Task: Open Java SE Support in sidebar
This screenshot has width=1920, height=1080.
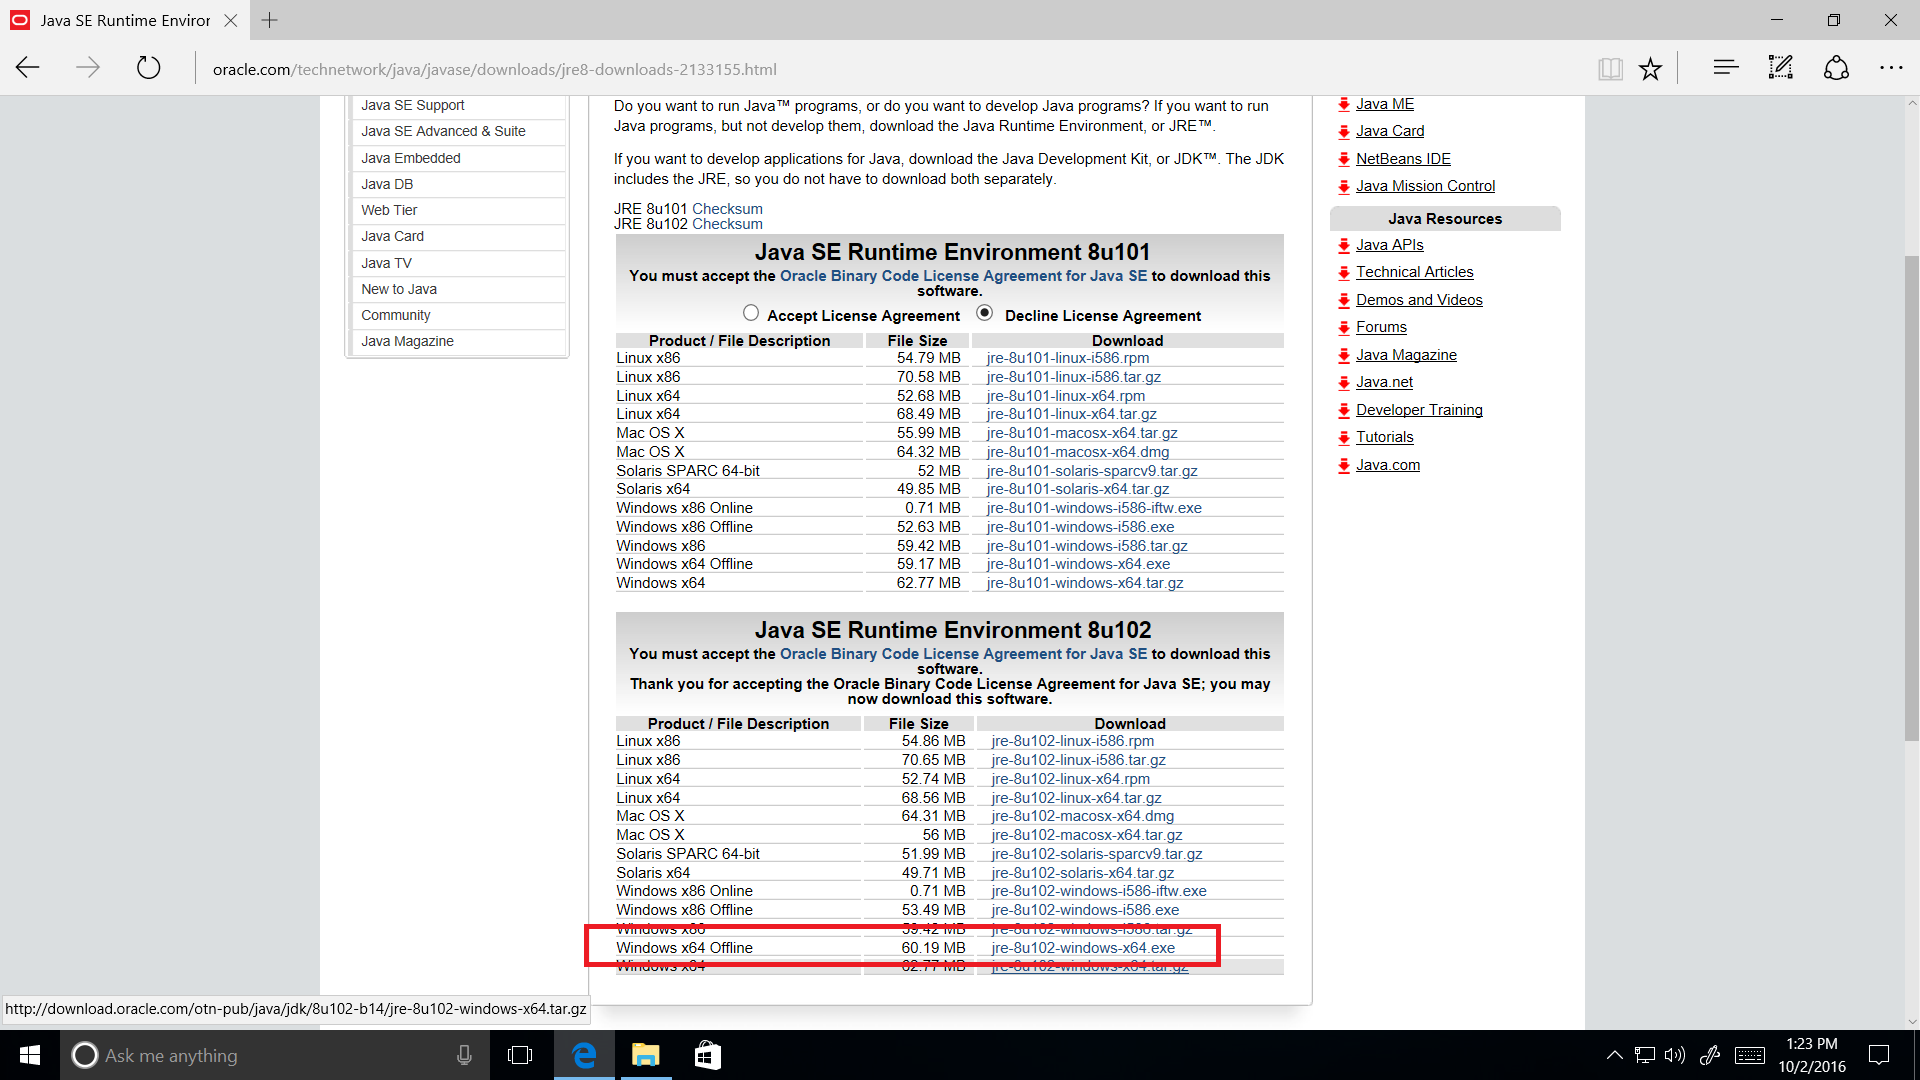Action: point(412,105)
